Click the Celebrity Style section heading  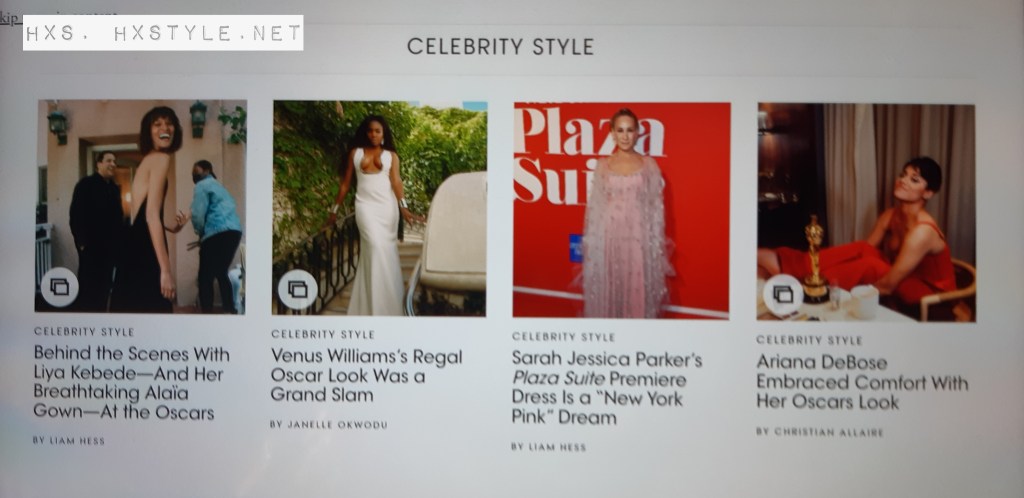[x=501, y=46]
